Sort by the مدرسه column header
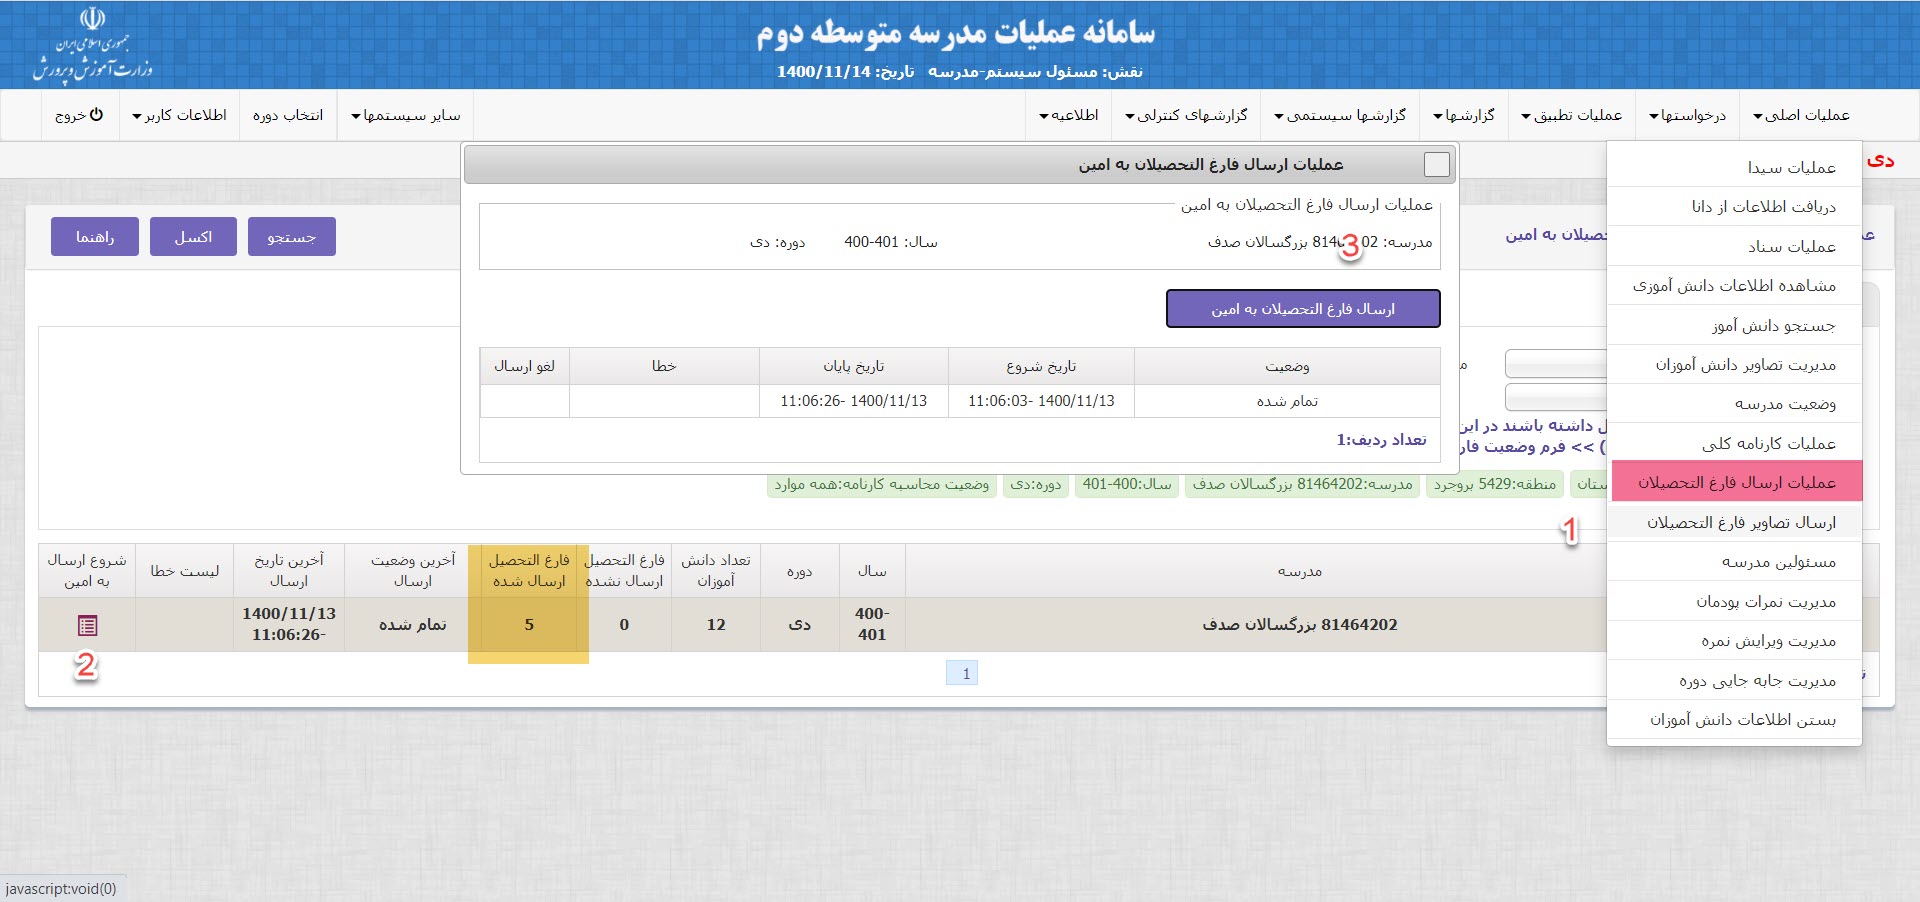1920x902 pixels. pyautogui.click(x=1299, y=571)
